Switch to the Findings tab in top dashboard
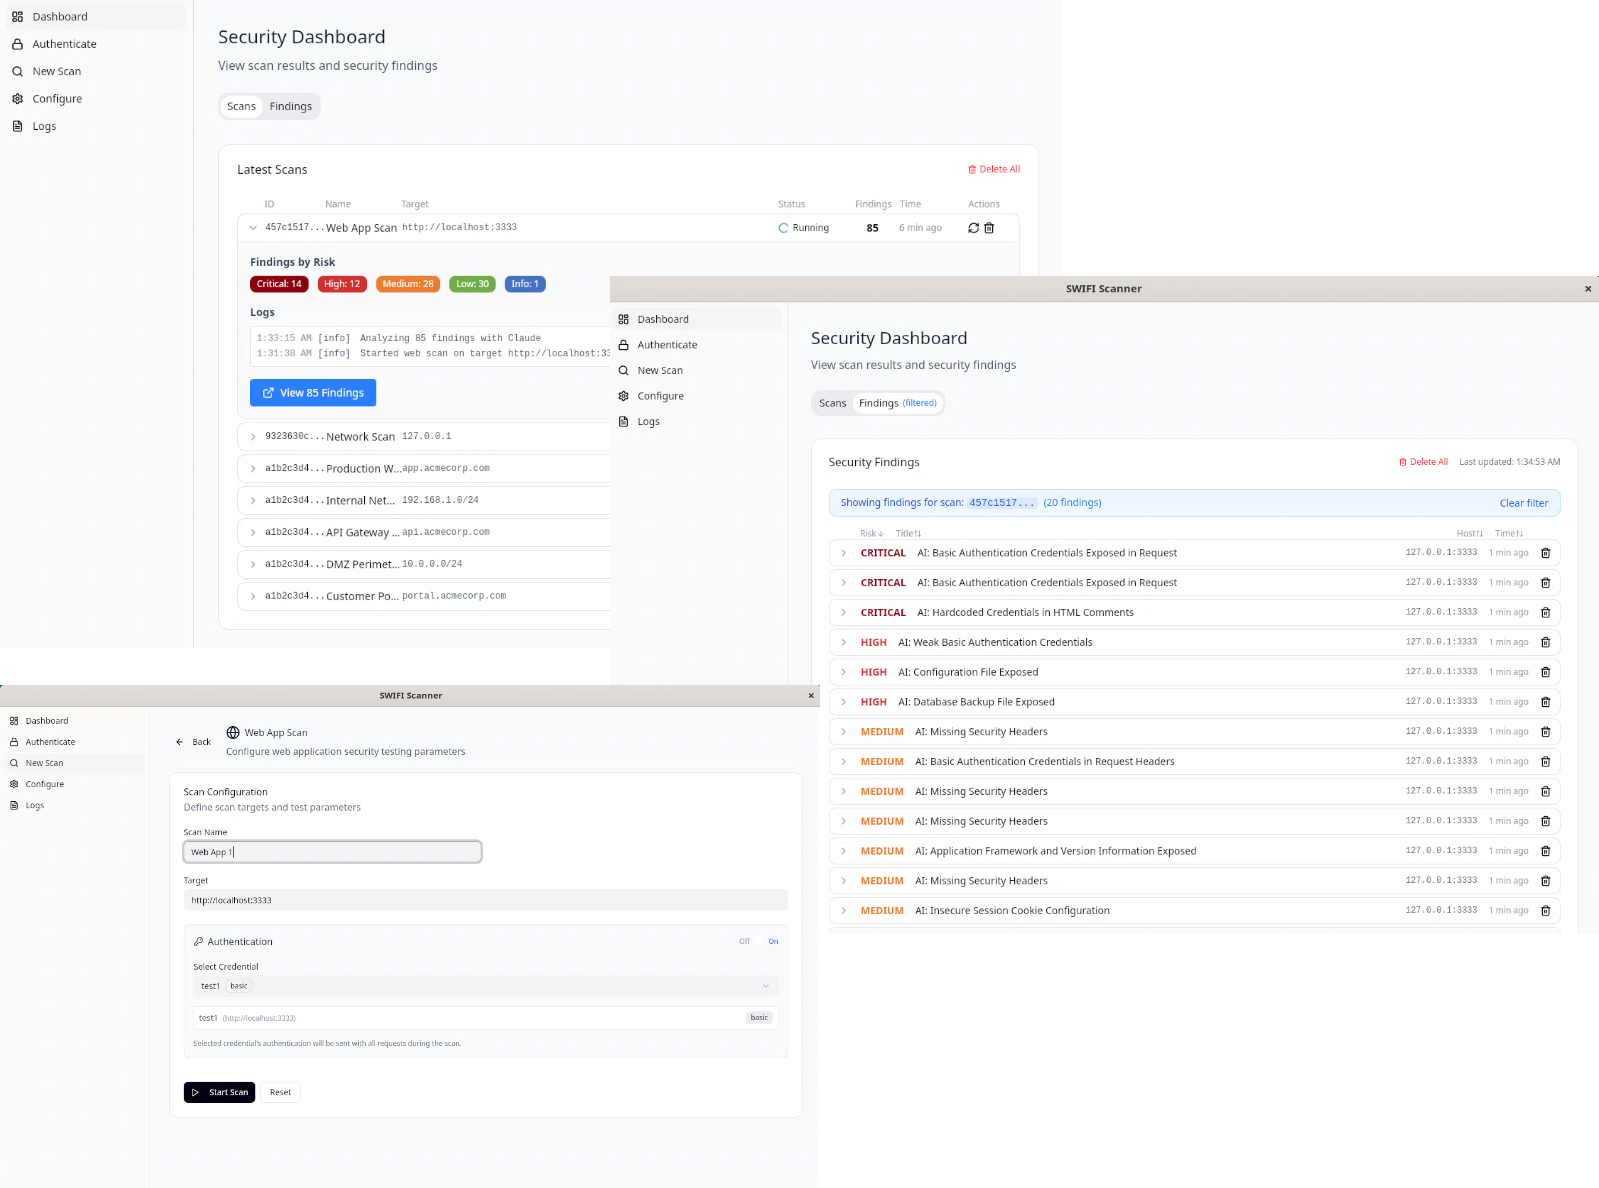1599x1188 pixels. point(290,106)
